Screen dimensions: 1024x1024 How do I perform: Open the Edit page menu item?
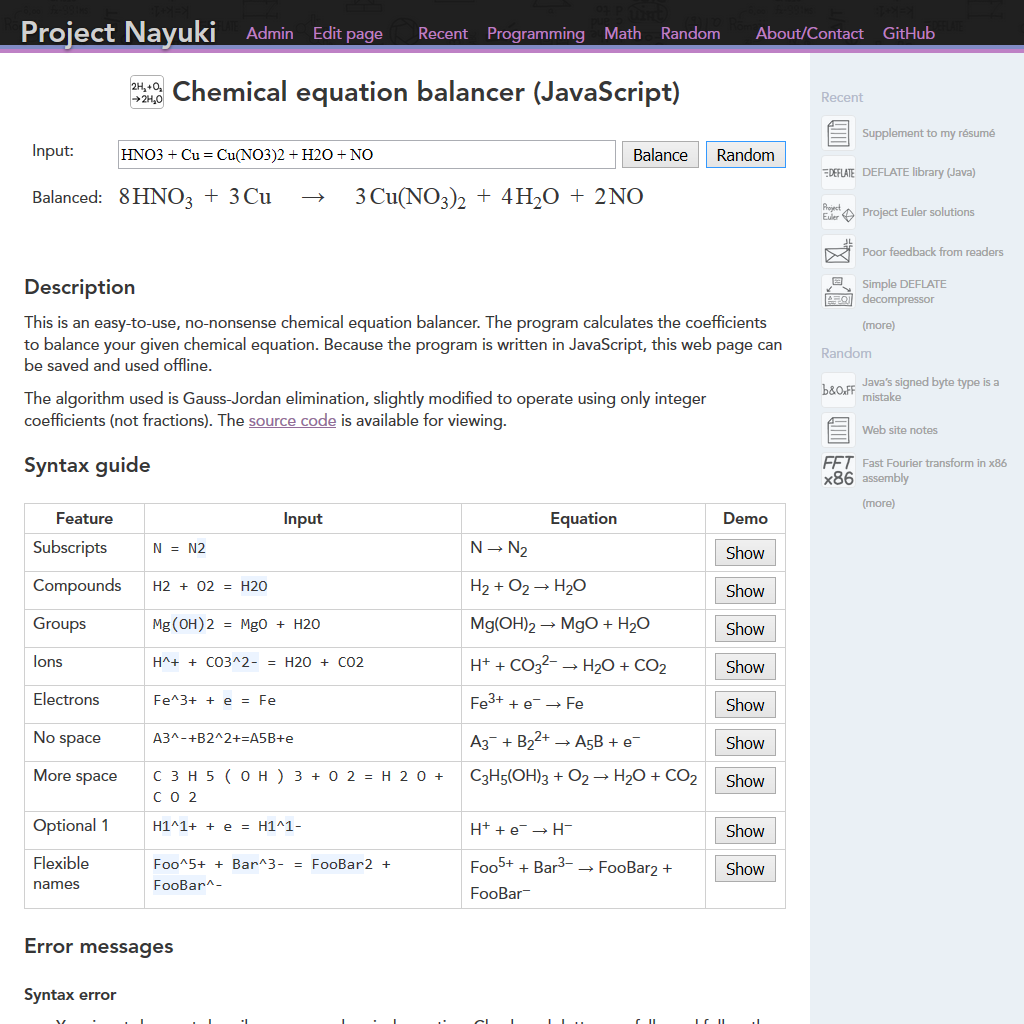coord(347,33)
